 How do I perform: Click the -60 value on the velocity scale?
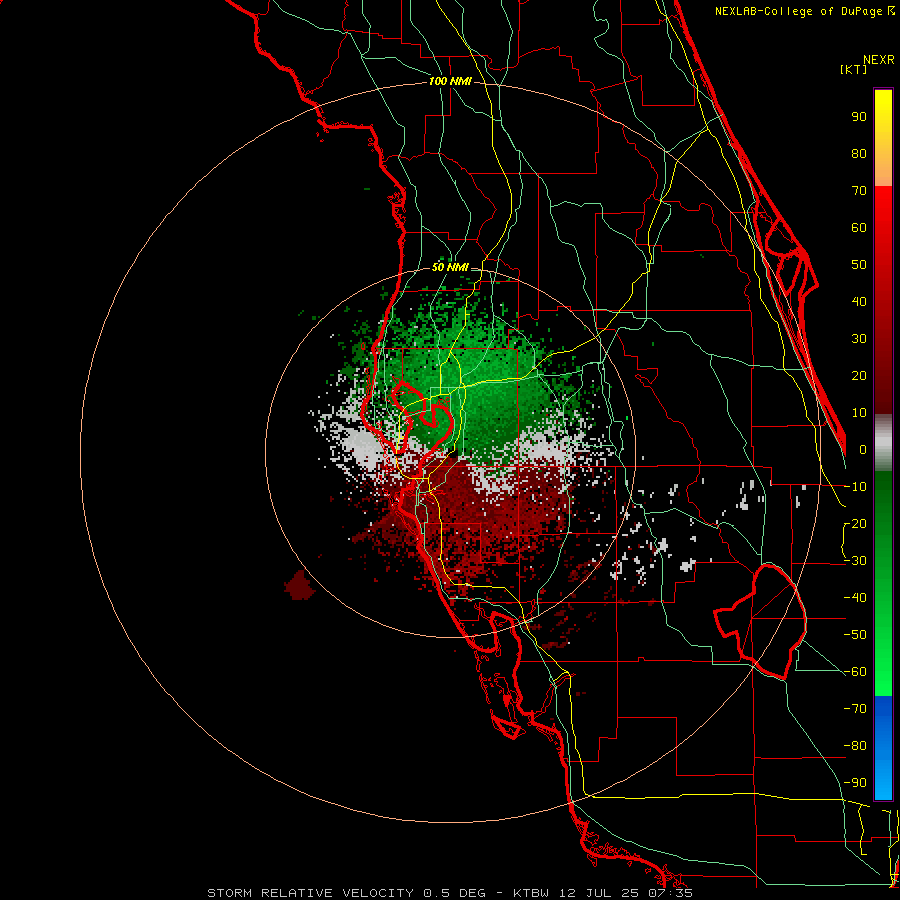[x=855, y=672]
